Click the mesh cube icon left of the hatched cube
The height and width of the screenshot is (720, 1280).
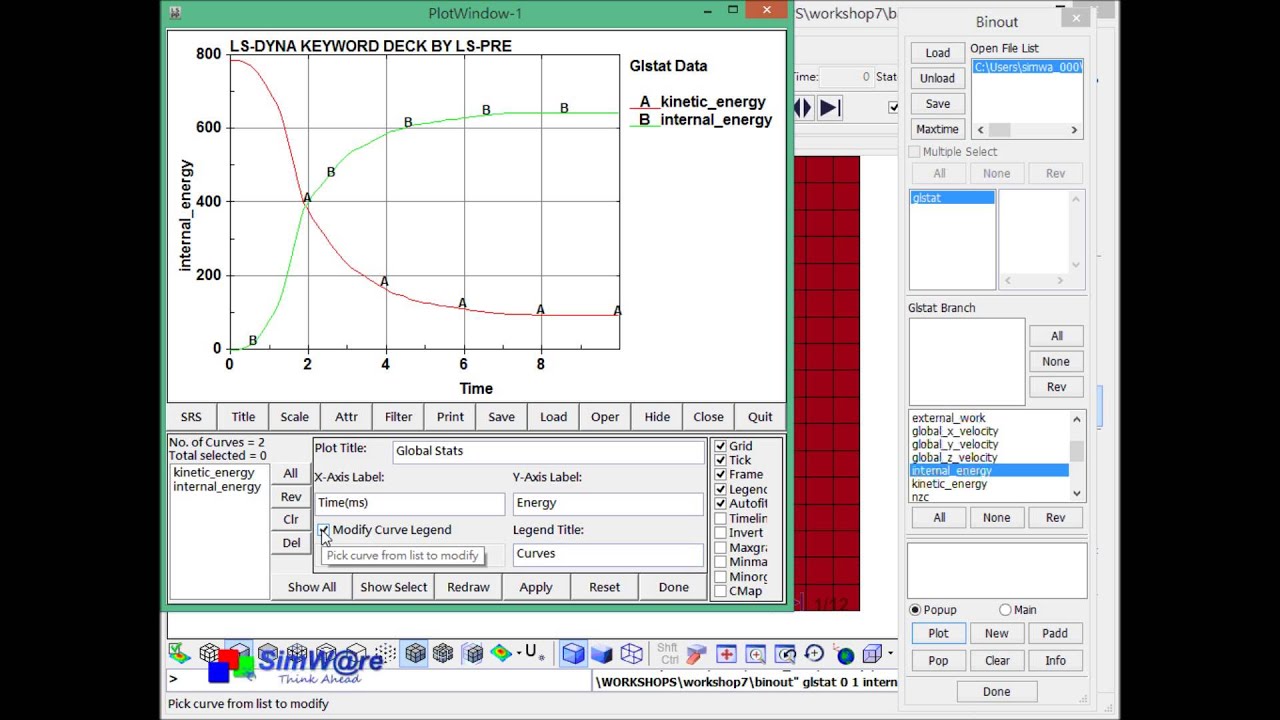pyautogui.click(x=443, y=654)
